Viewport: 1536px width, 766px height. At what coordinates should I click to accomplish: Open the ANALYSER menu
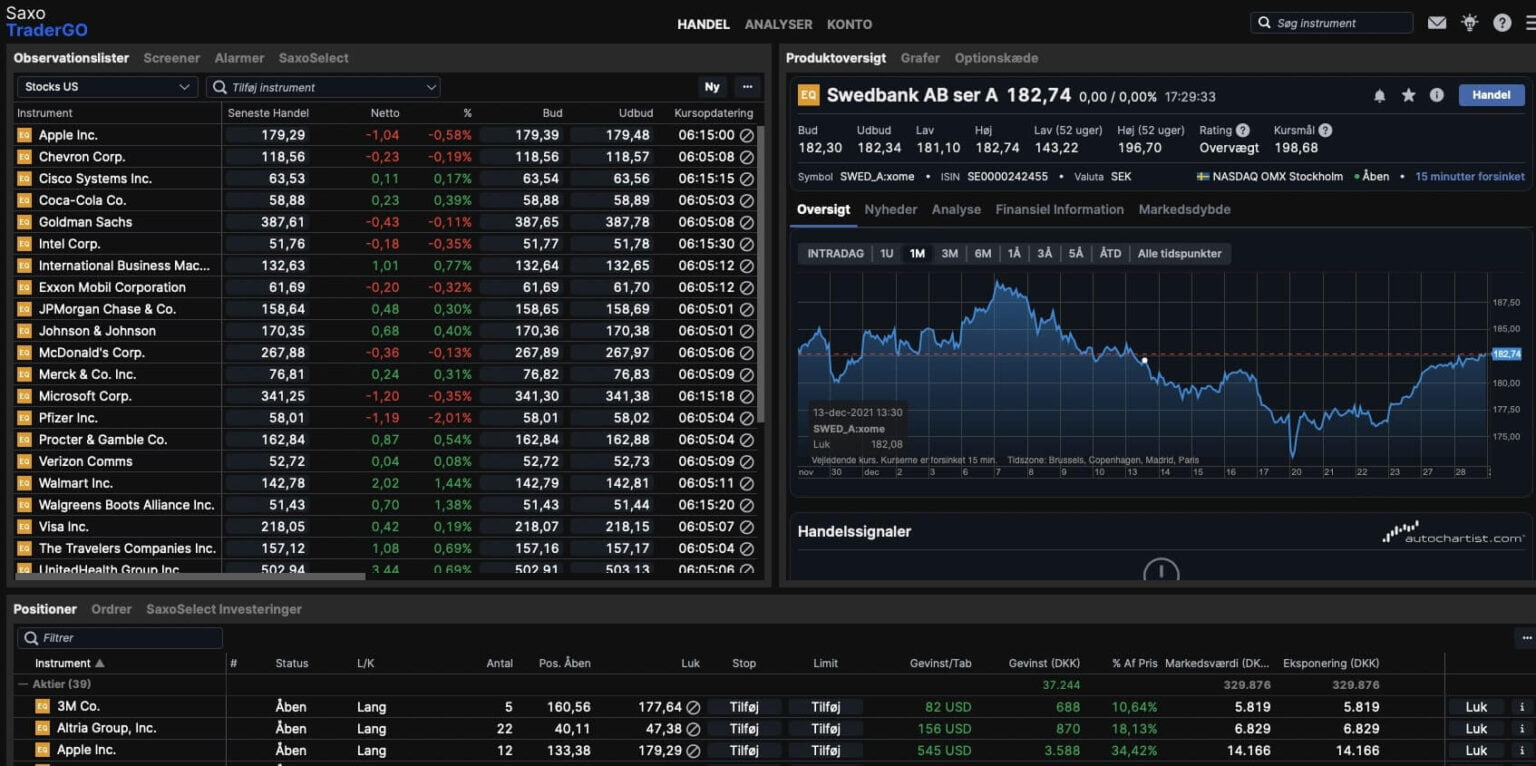[x=778, y=24]
